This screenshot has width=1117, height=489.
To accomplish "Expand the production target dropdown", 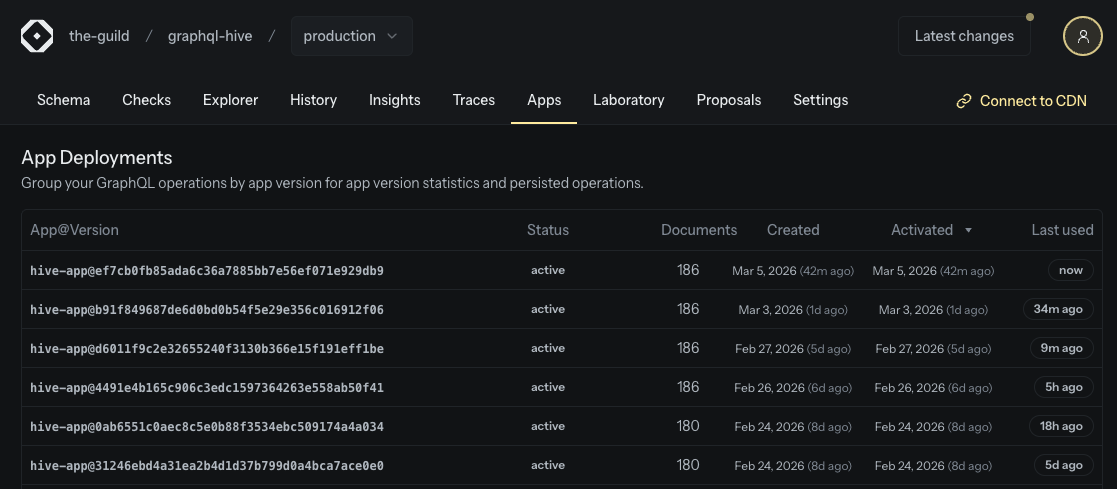I will pyautogui.click(x=351, y=36).
